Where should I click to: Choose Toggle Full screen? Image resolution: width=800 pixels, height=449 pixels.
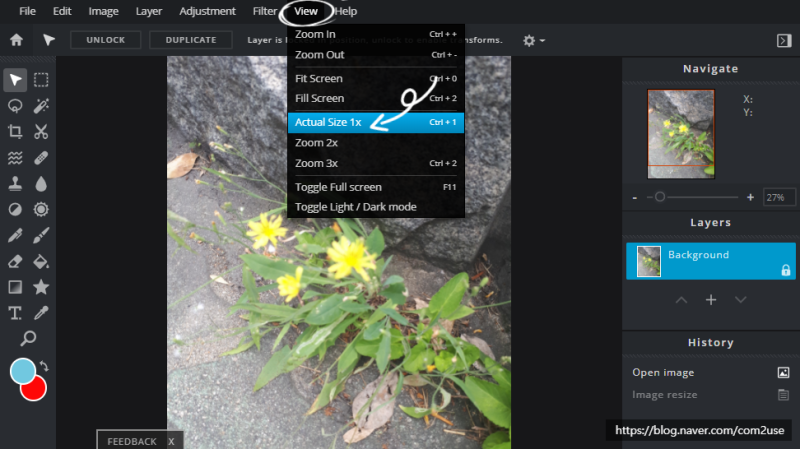pyautogui.click(x=376, y=187)
